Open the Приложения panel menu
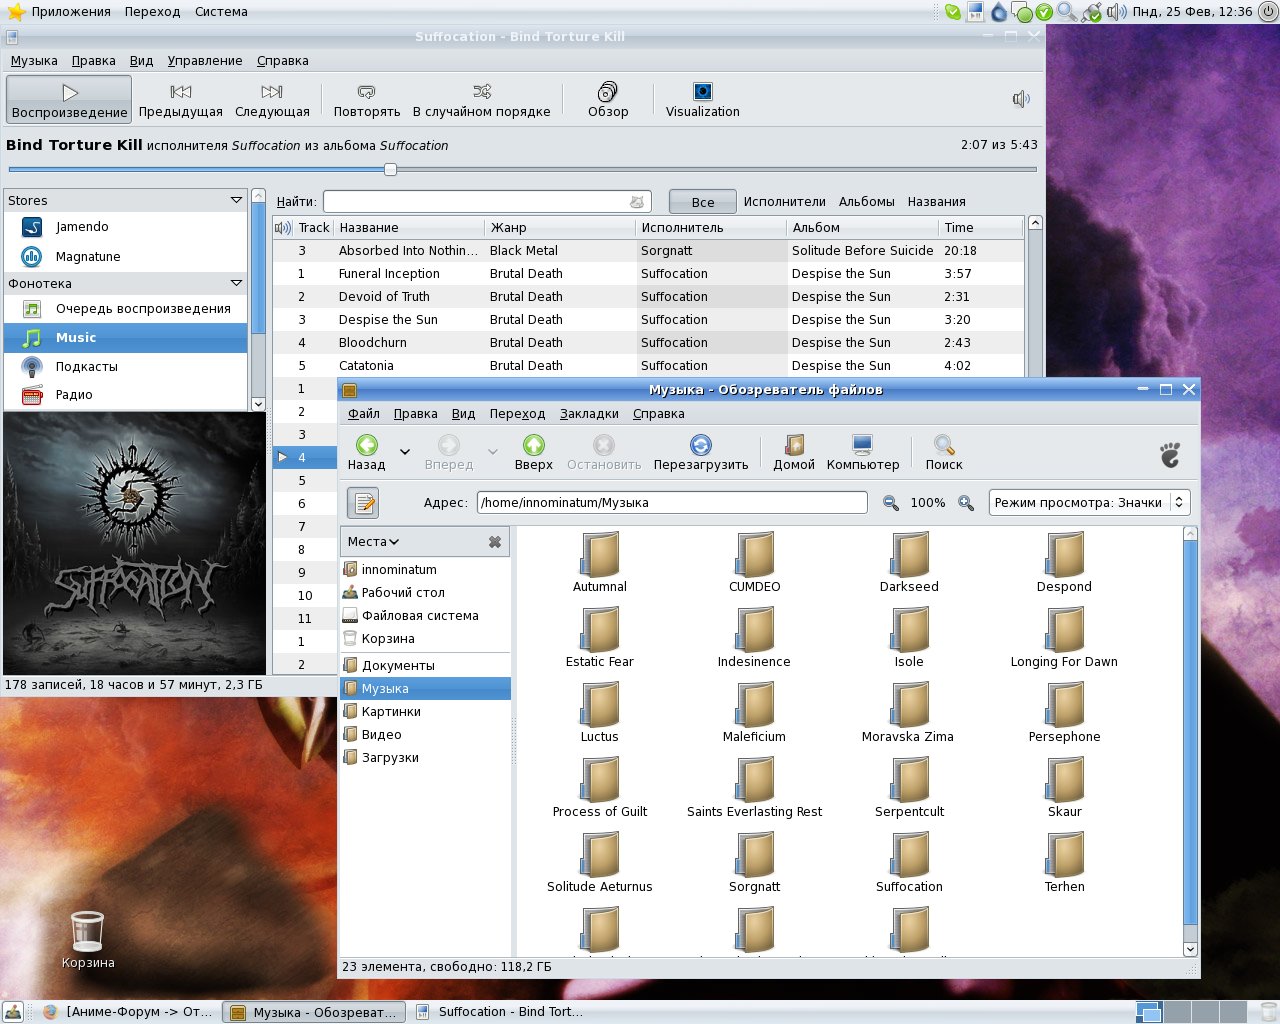 point(59,12)
